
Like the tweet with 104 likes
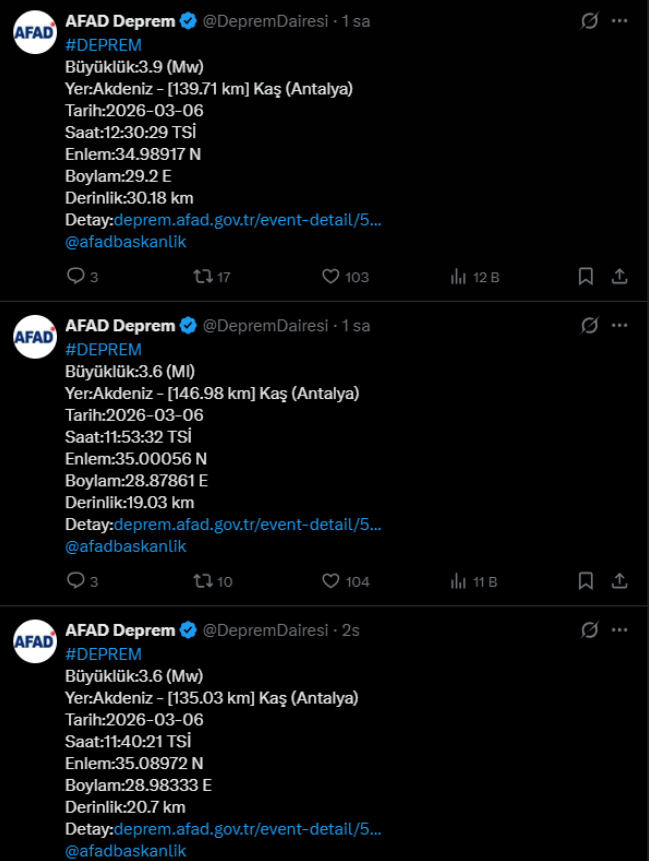point(331,581)
